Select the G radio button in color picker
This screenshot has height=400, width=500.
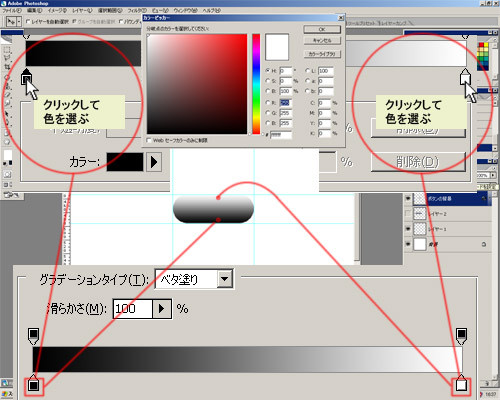pos(268,113)
